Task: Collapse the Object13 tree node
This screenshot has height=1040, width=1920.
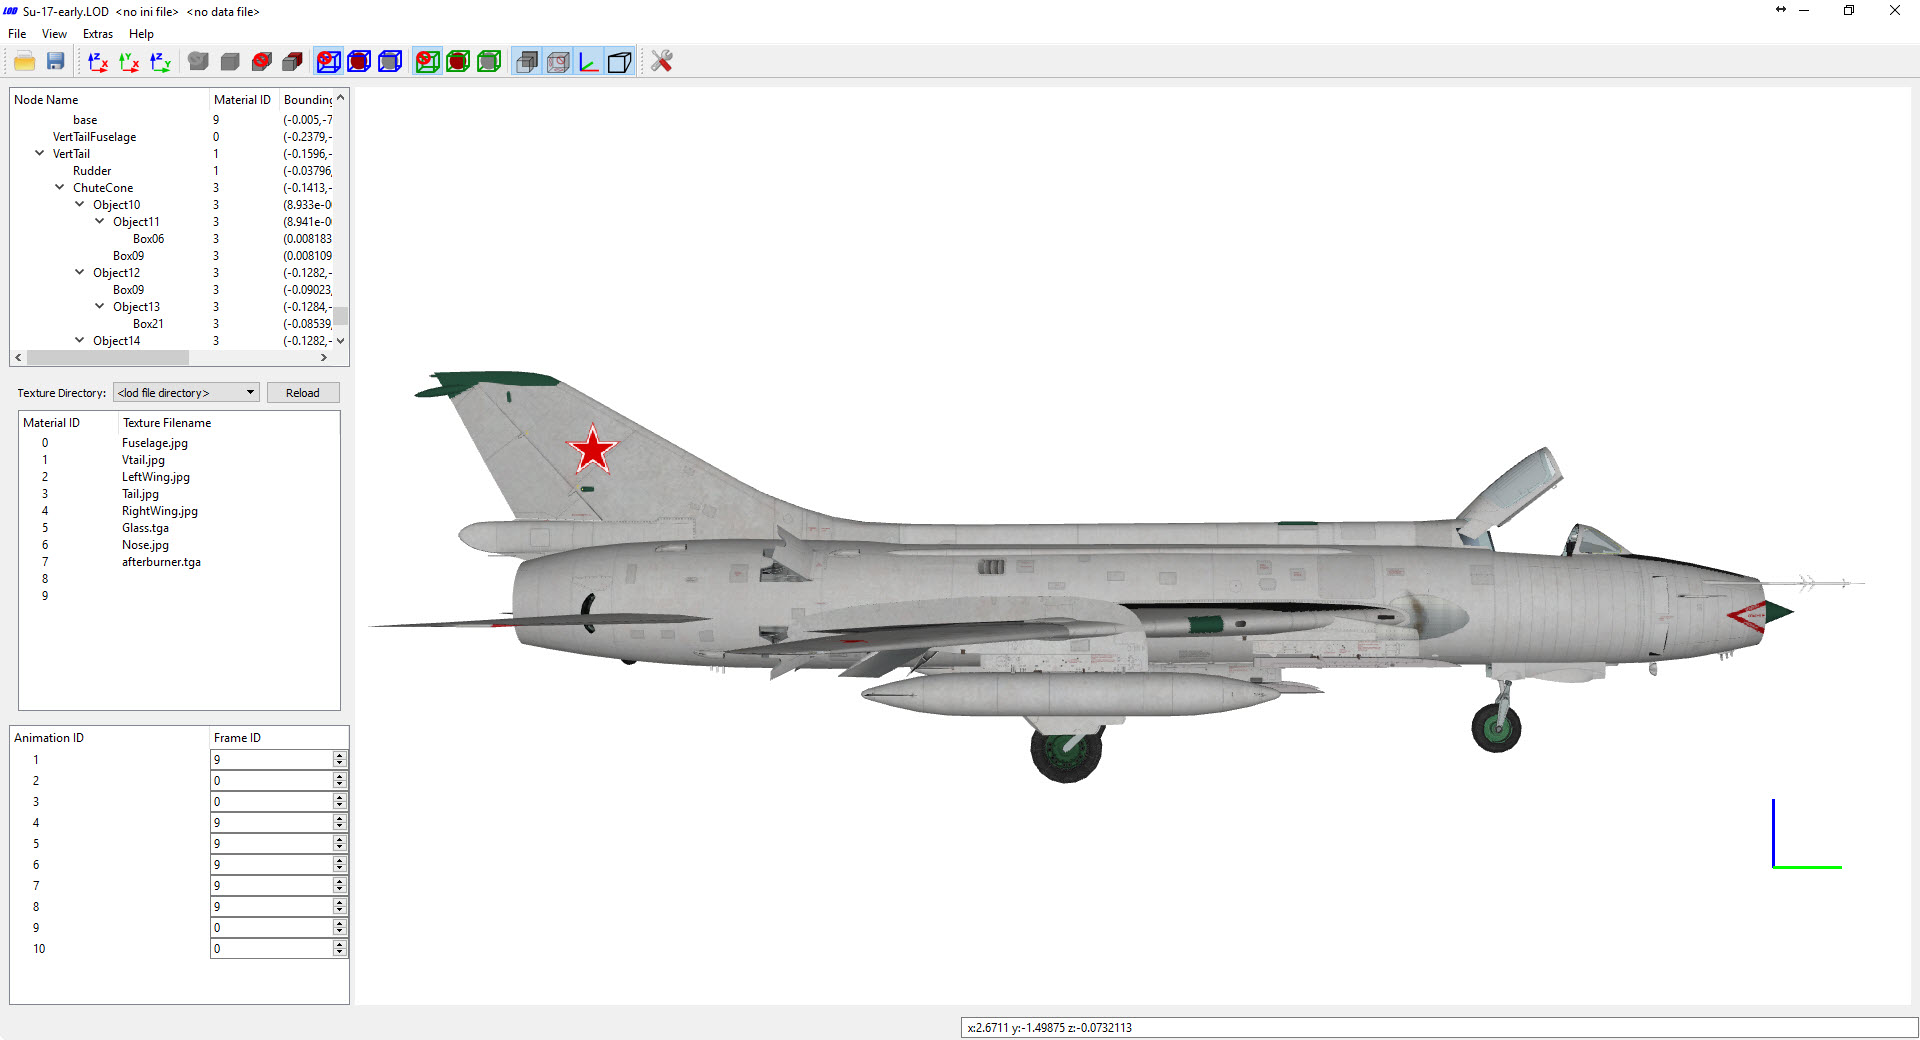Action: click(100, 306)
